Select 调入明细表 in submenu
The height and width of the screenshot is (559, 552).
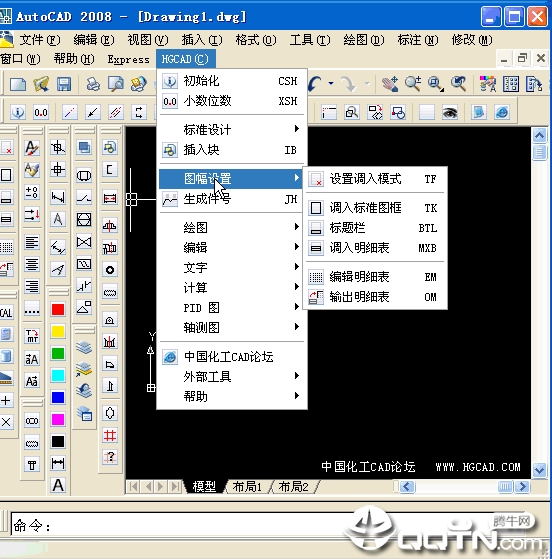point(375,247)
